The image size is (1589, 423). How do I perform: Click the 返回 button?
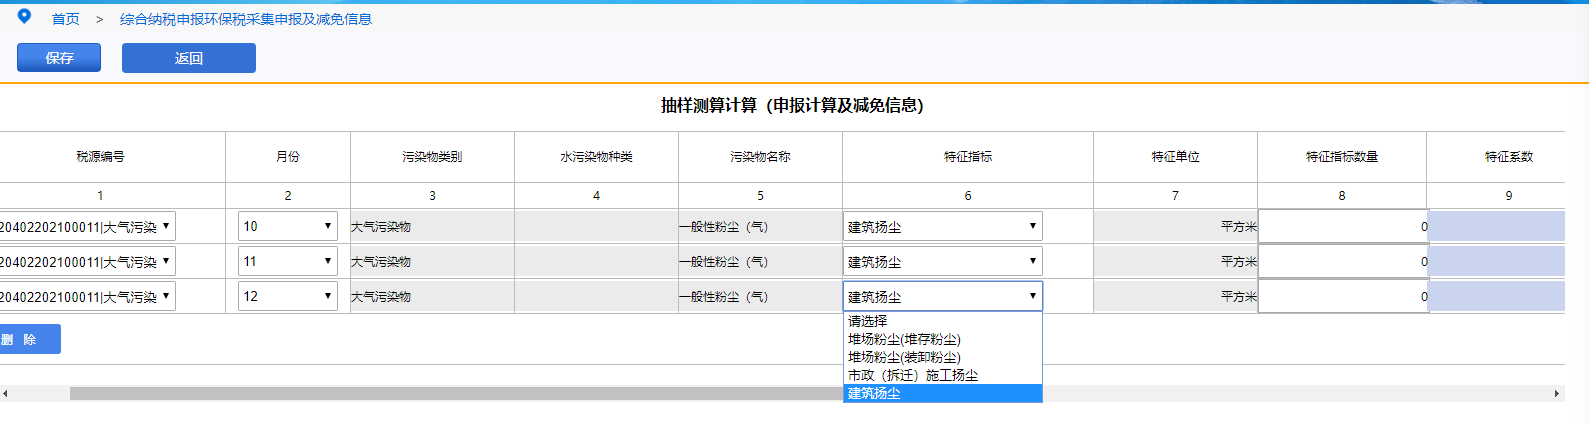(189, 58)
